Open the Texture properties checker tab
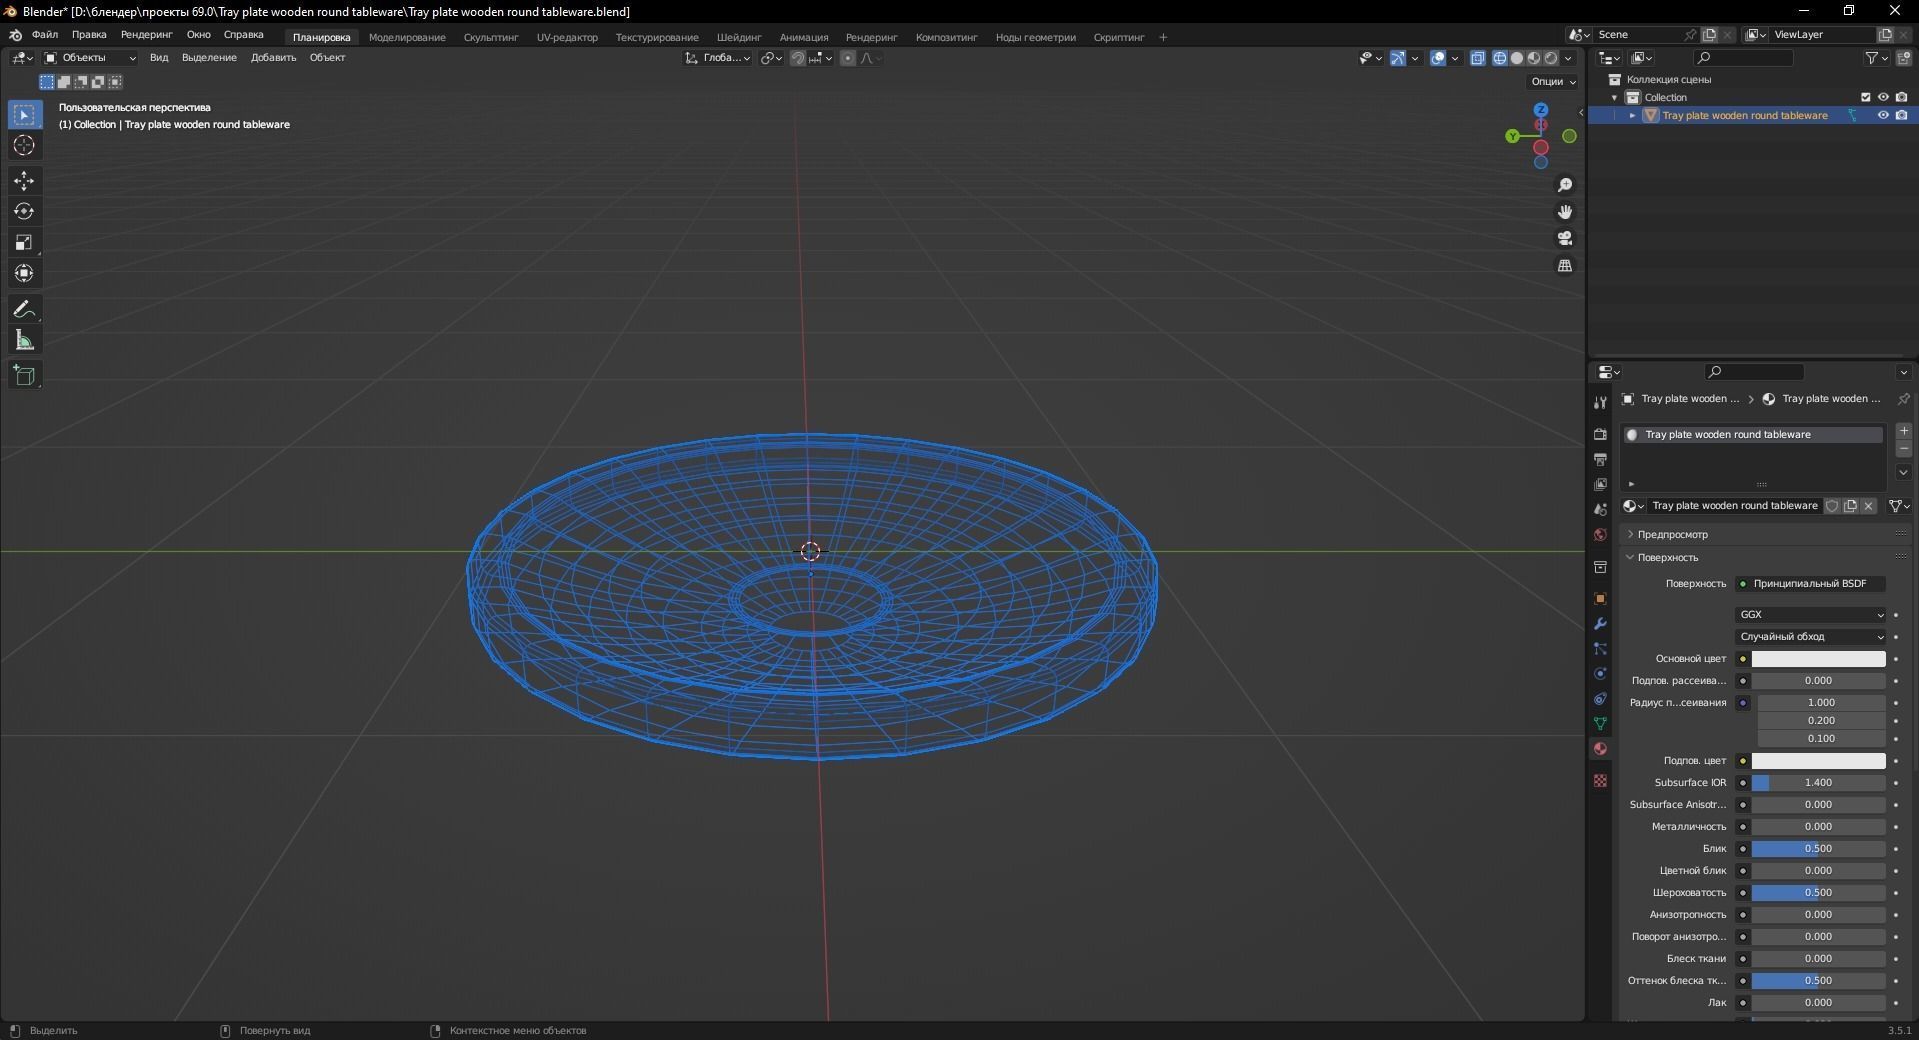 (x=1600, y=780)
